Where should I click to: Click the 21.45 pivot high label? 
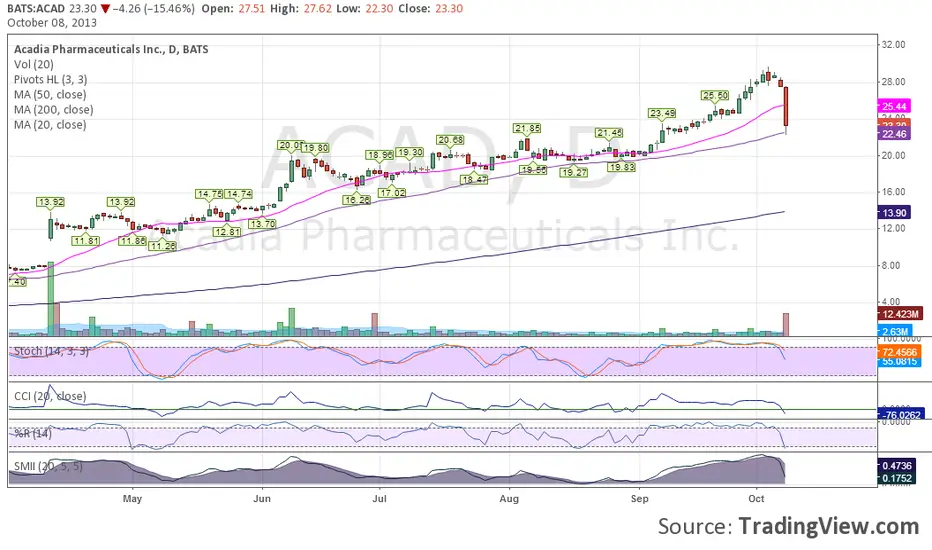[x=609, y=133]
